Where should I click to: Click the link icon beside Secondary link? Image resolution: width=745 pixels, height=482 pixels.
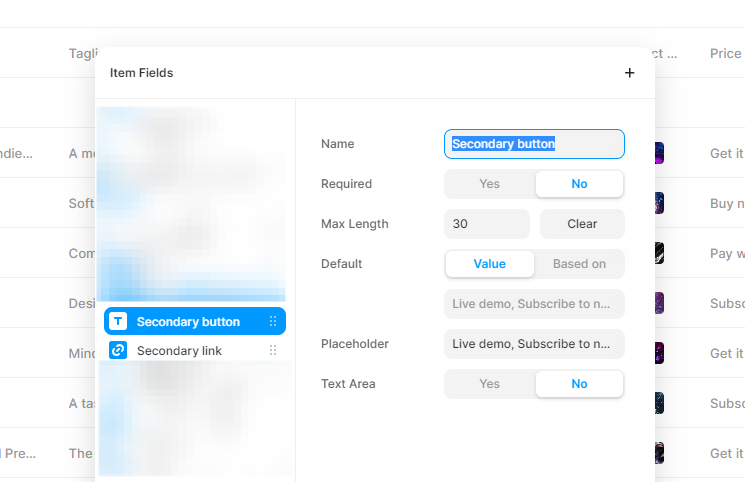click(x=118, y=350)
